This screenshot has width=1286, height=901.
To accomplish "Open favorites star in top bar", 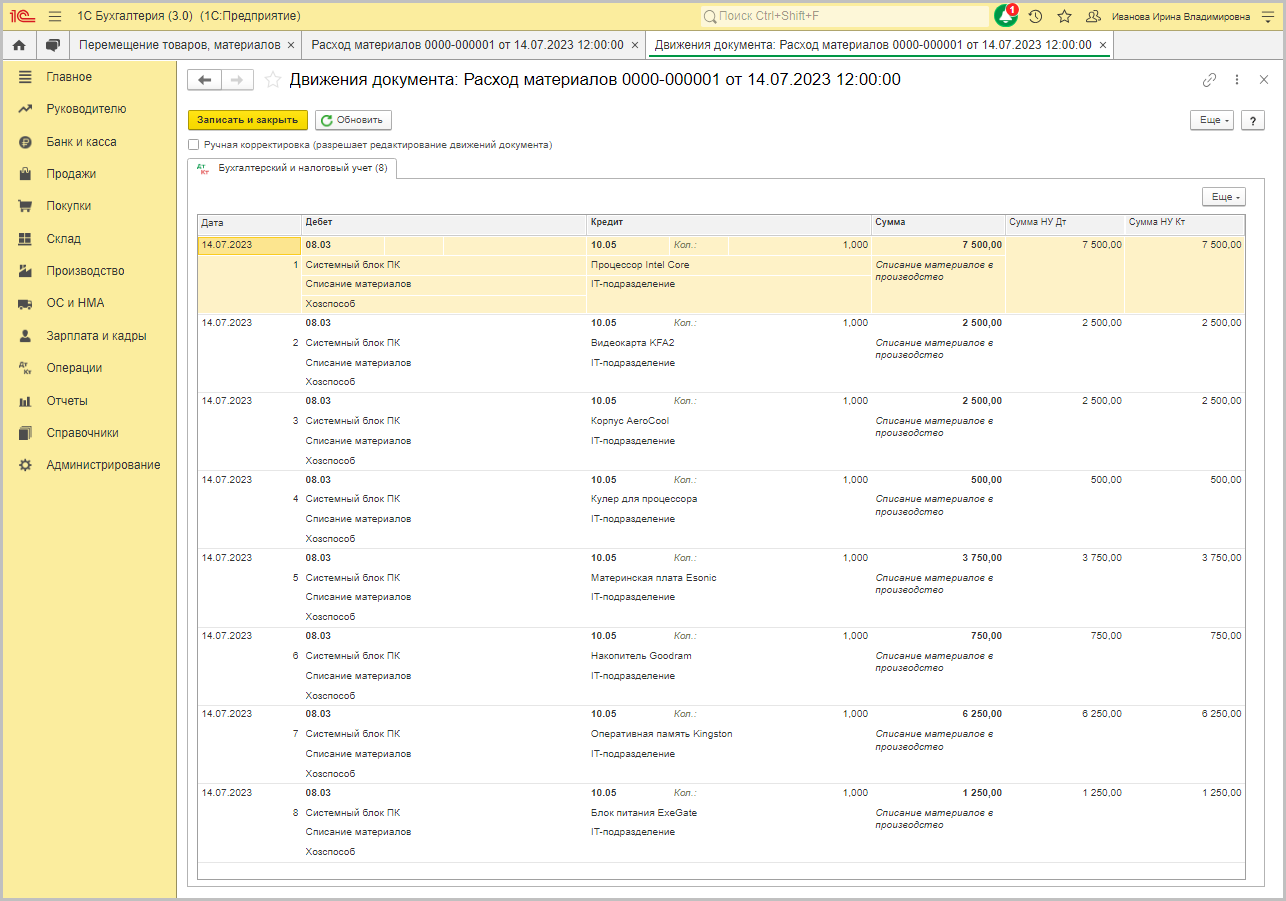I will (1064, 16).
